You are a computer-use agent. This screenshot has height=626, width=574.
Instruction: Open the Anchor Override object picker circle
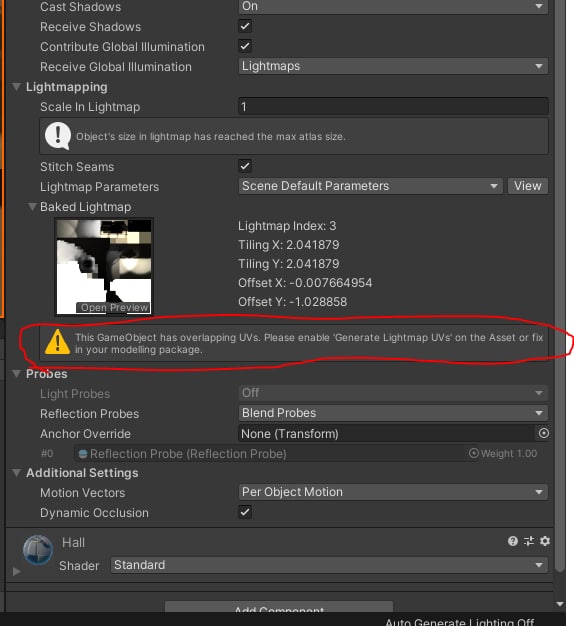tap(543, 433)
